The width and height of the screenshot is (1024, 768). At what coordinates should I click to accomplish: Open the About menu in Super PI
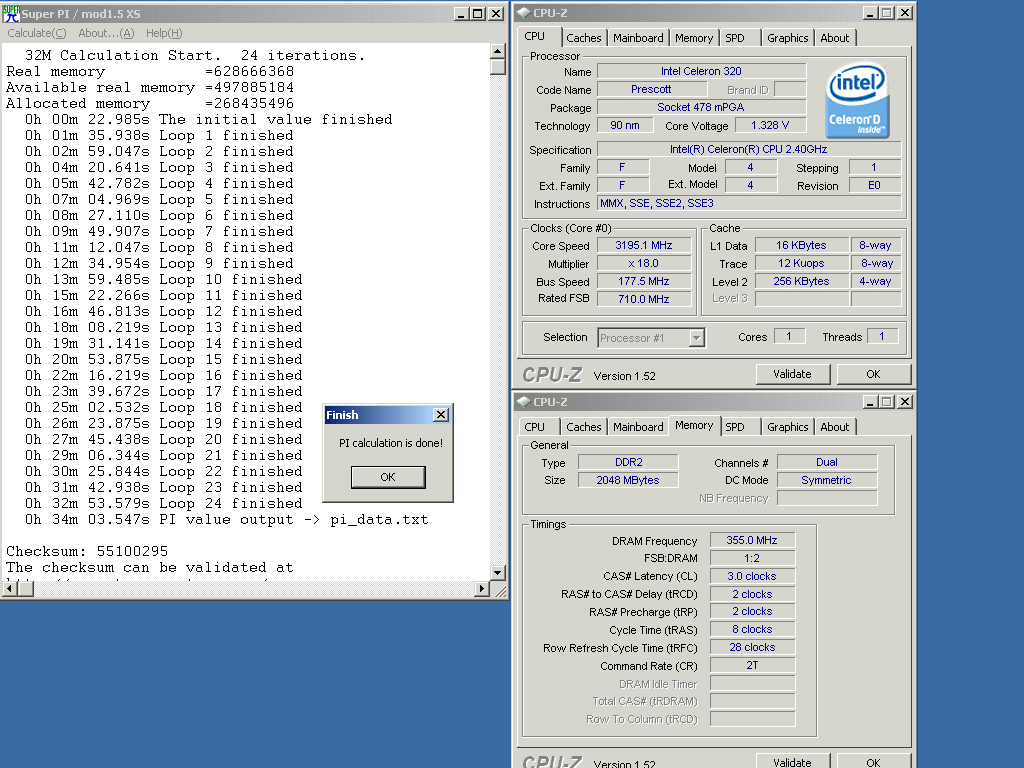click(x=106, y=33)
